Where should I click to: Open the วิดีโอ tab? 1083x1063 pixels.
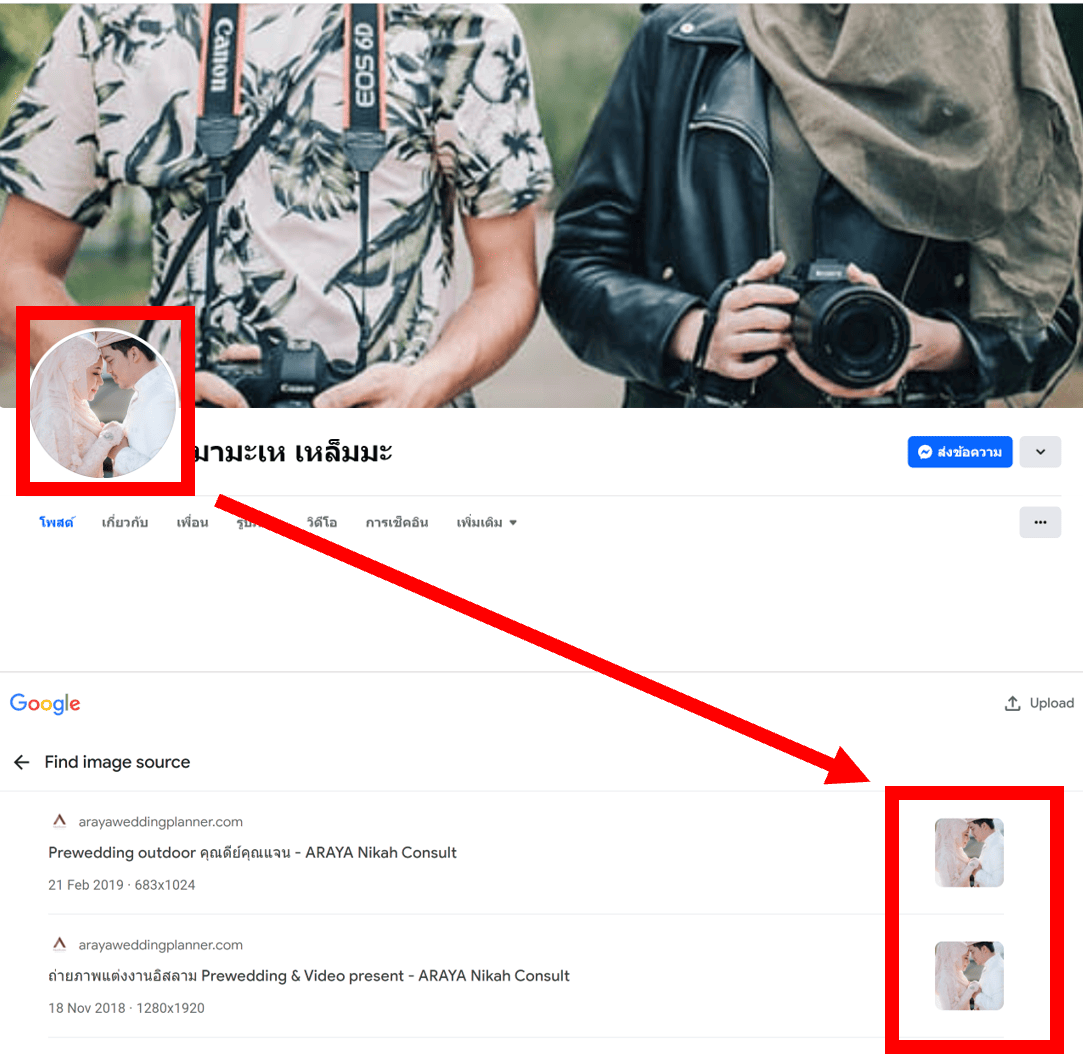coord(321,523)
